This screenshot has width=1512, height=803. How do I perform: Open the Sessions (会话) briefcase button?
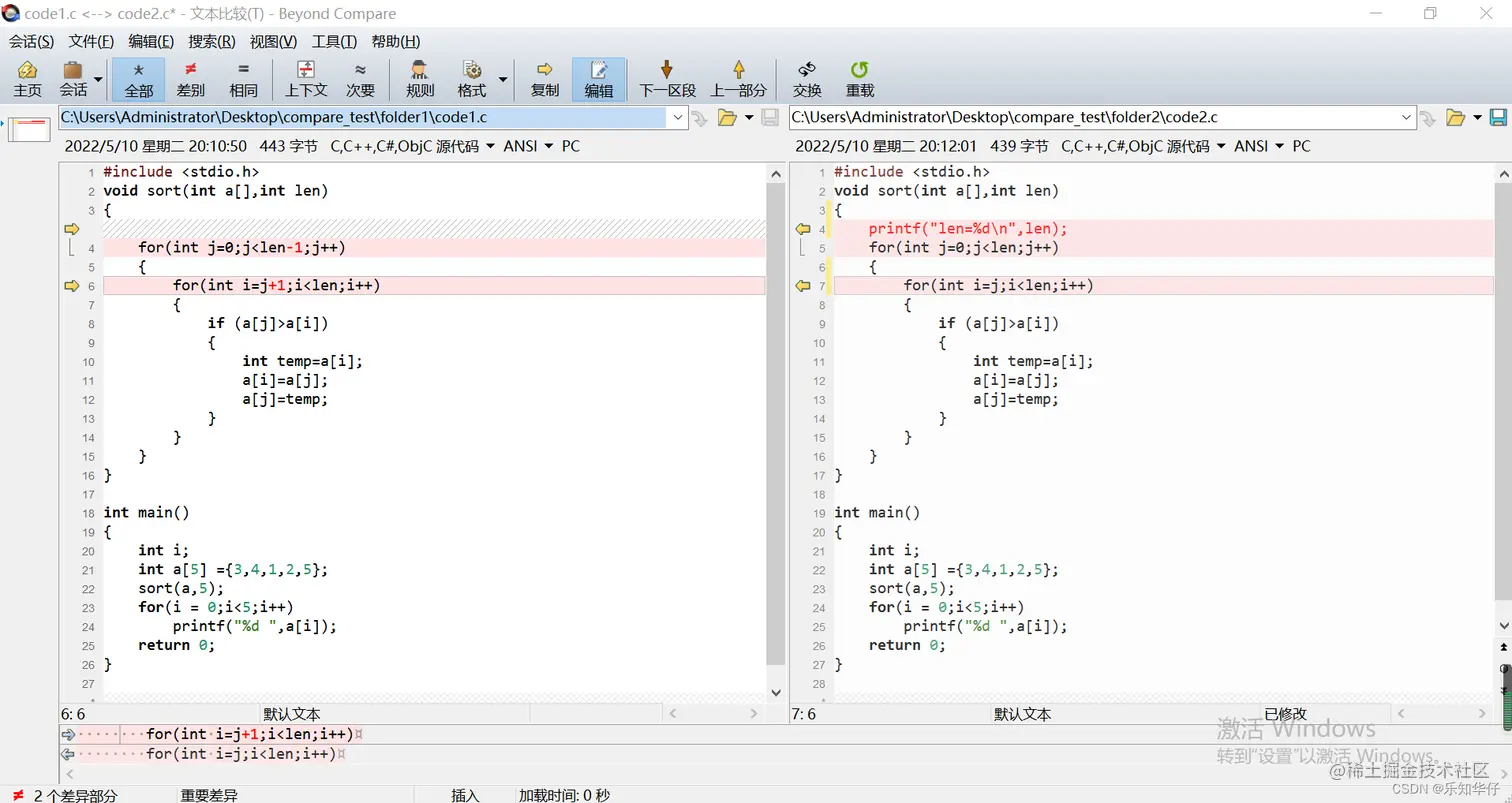(72, 79)
